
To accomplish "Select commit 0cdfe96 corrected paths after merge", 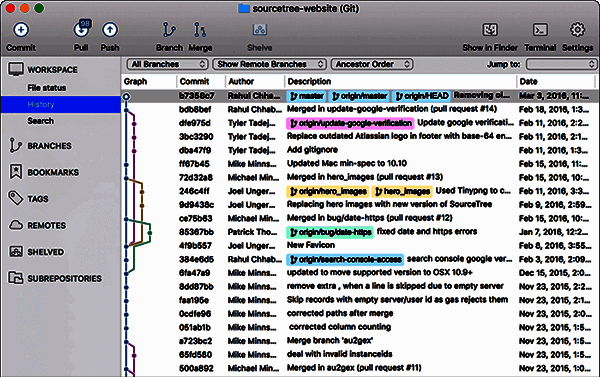I will pos(360,314).
